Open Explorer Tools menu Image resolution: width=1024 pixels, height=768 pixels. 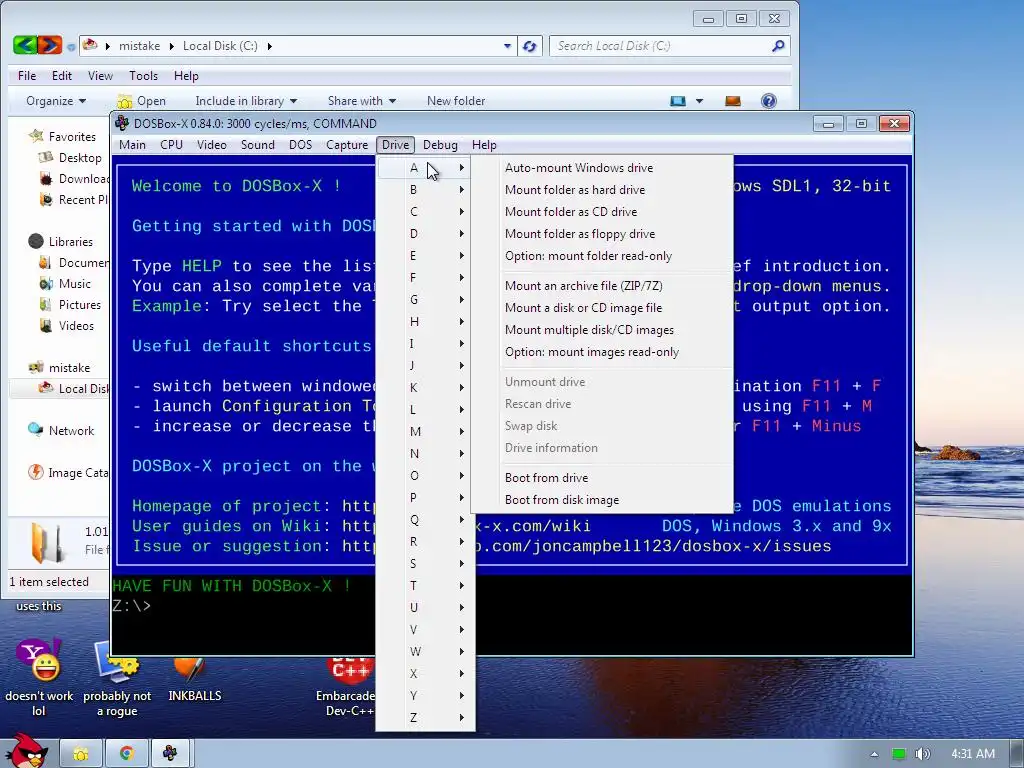tap(143, 76)
